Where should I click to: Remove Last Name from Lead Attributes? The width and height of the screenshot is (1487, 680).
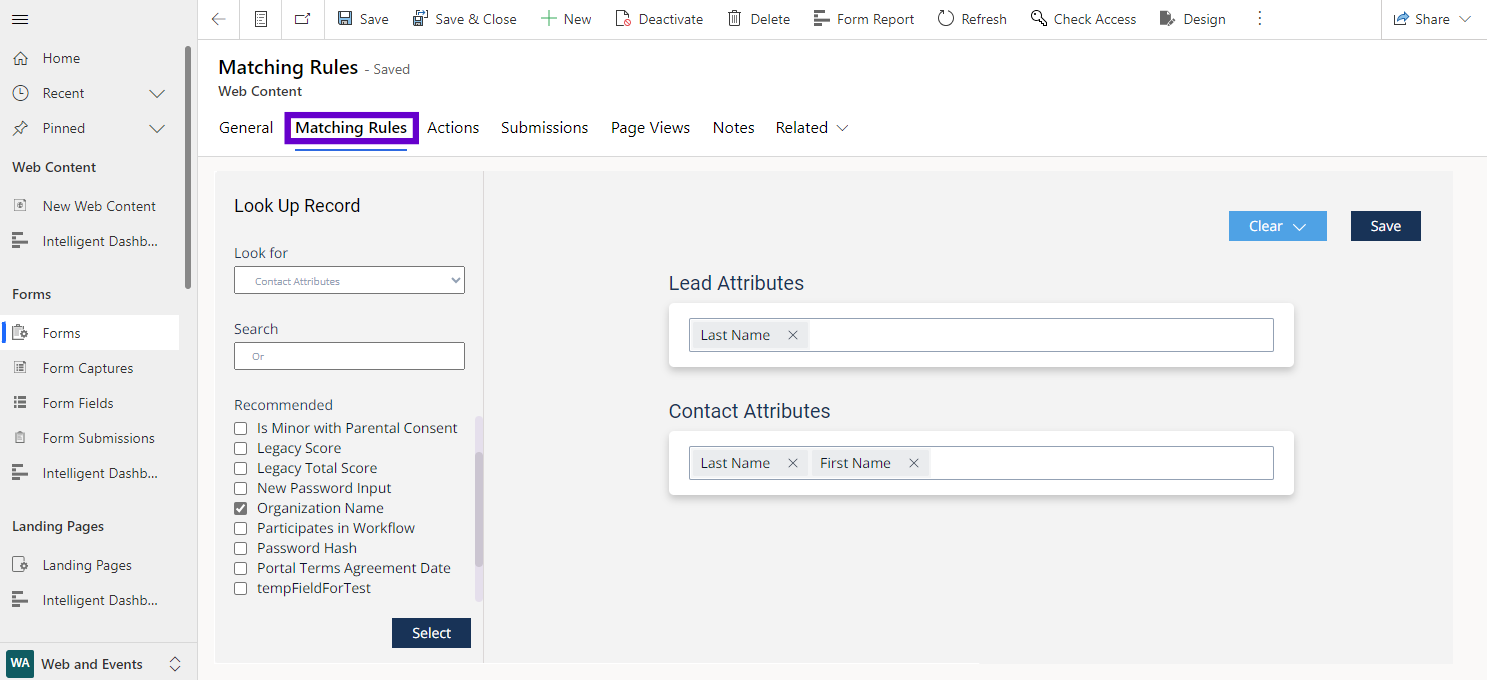click(793, 335)
